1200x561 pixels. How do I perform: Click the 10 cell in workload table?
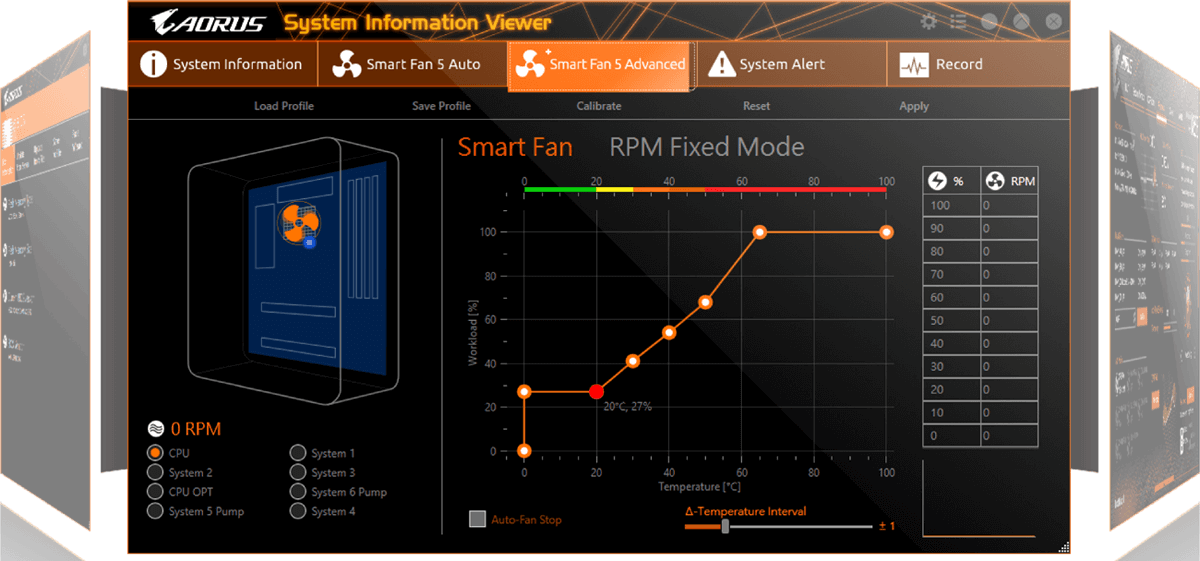click(x=951, y=413)
